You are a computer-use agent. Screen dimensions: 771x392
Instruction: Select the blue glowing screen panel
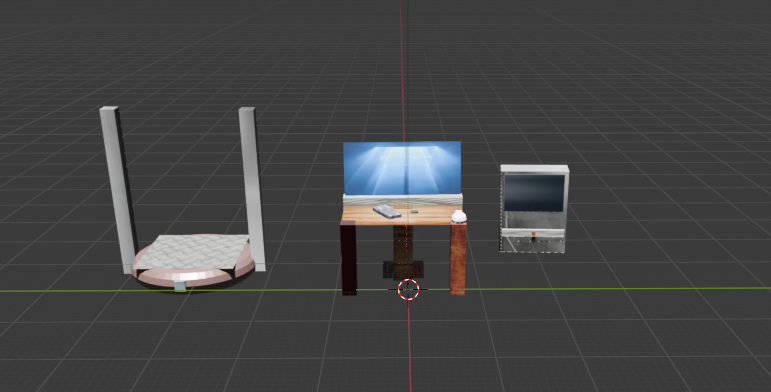point(402,168)
